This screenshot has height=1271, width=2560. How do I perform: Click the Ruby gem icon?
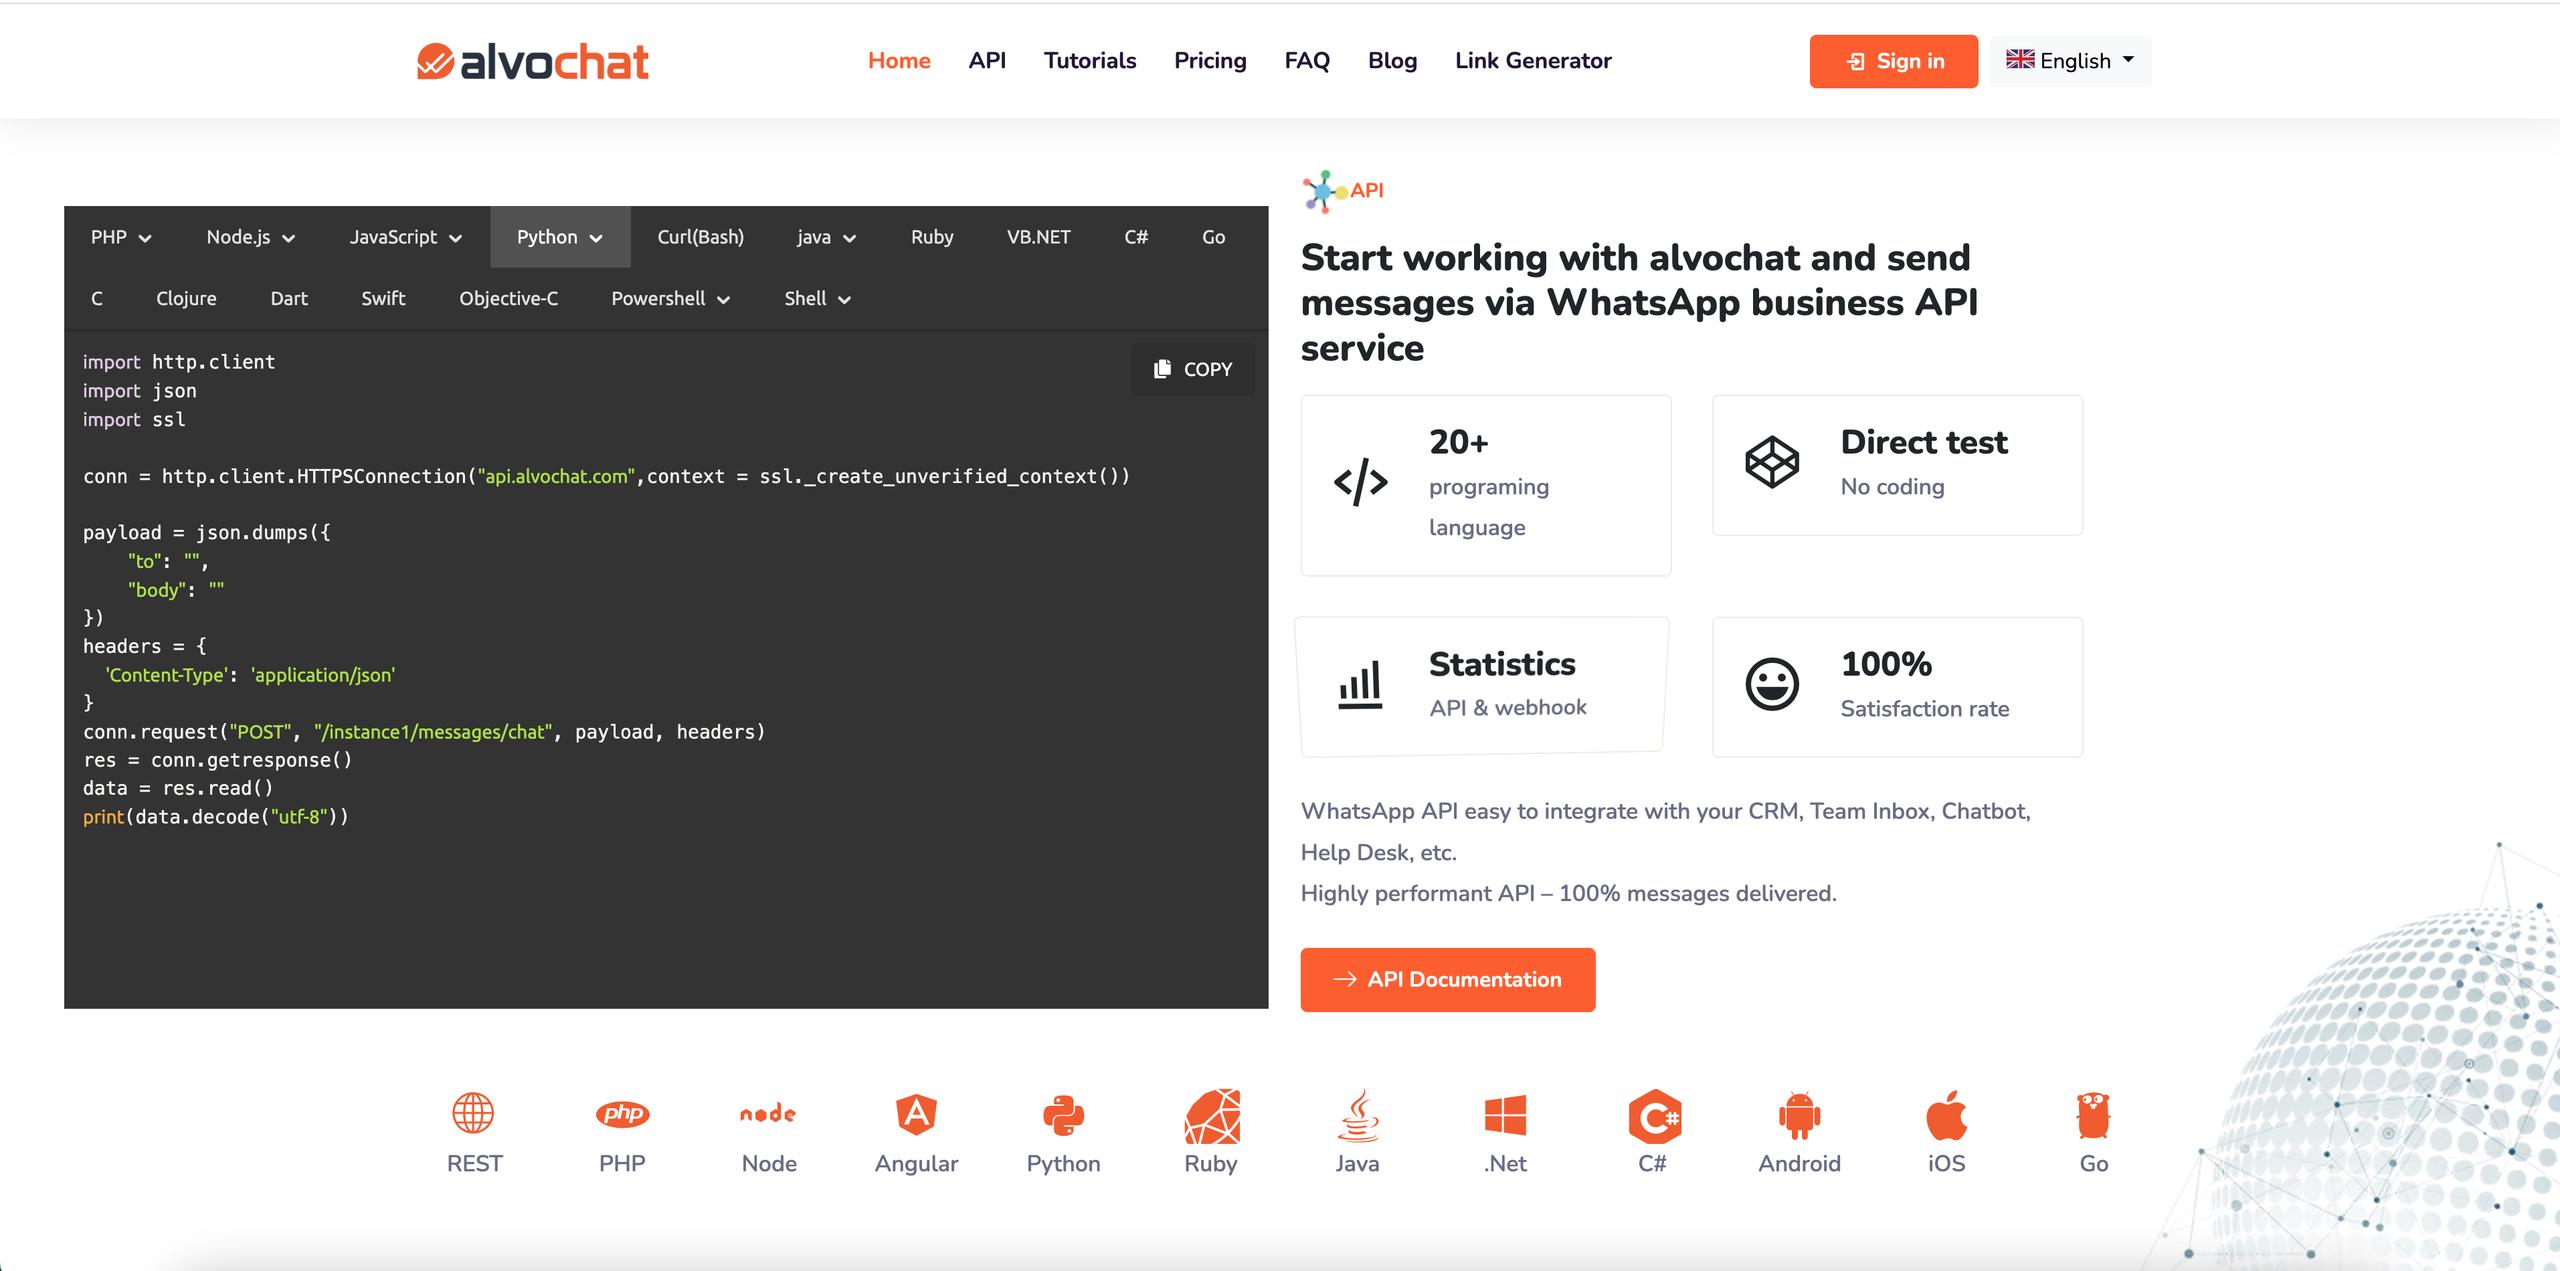pos(1211,1116)
